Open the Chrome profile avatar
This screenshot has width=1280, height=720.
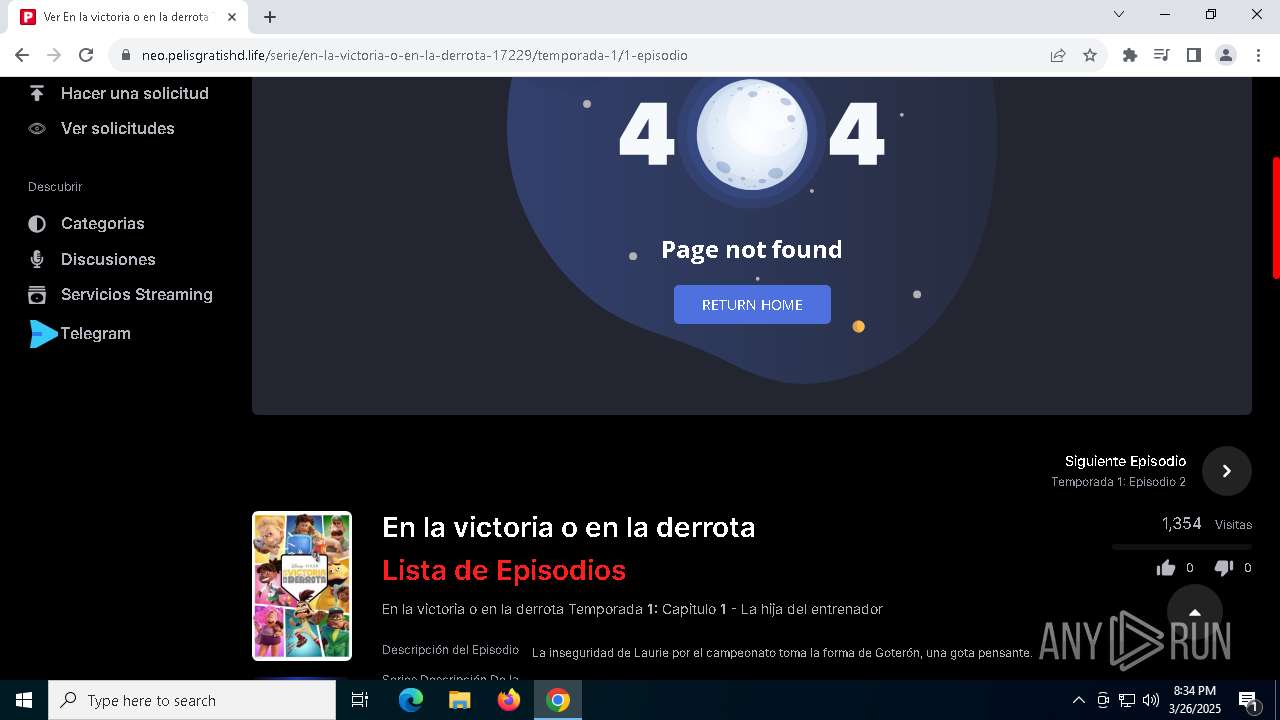pyautogui.click(x=1226, y=55)
